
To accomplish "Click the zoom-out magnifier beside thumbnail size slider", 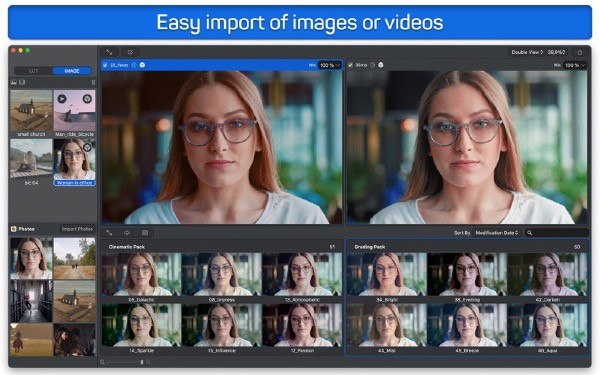I will pos(103,362).
